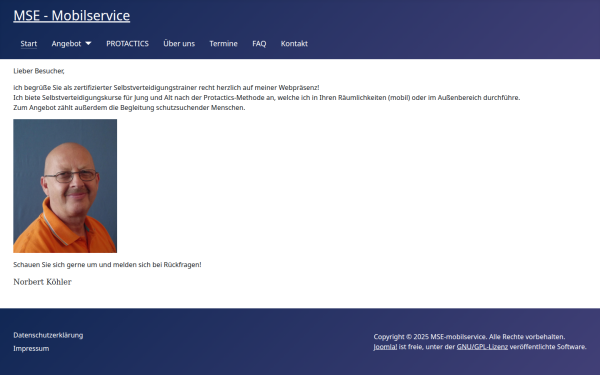Open the PROTACTICS page
Viewport: 600px width, 375px height.
coord(127,44)
